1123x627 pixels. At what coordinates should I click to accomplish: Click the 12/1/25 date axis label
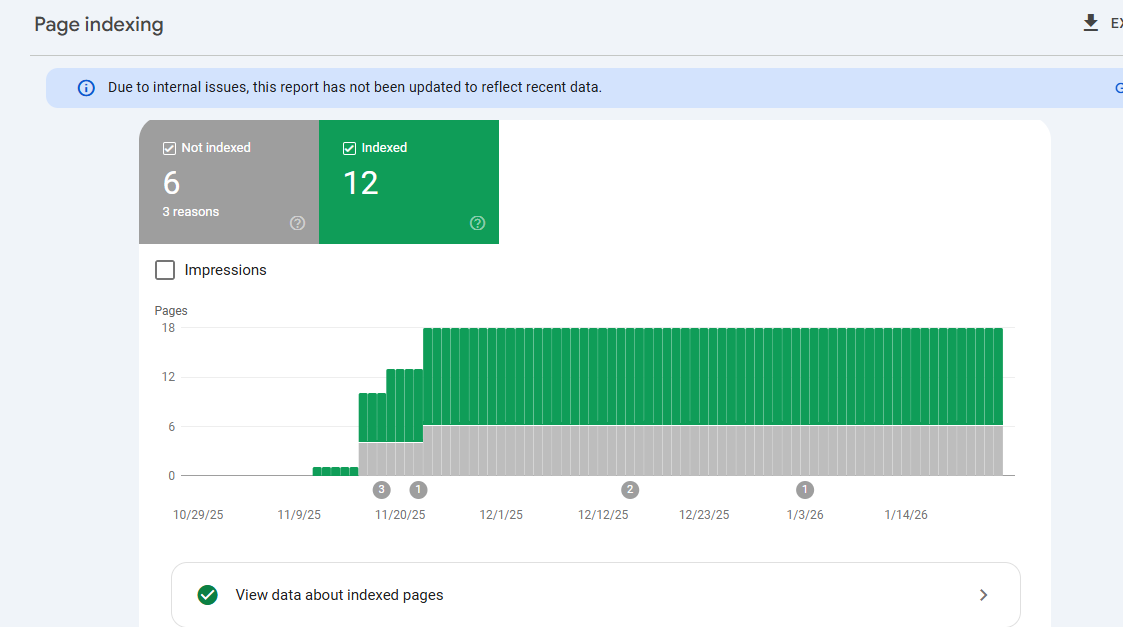pyautogui.click(x=501, y=515)
